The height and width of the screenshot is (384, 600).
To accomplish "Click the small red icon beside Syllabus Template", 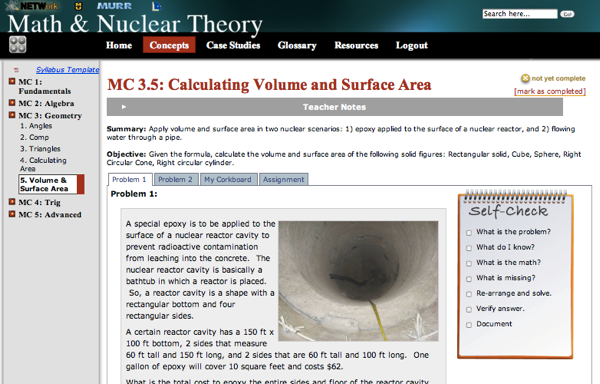I will (x=16, y=70).
